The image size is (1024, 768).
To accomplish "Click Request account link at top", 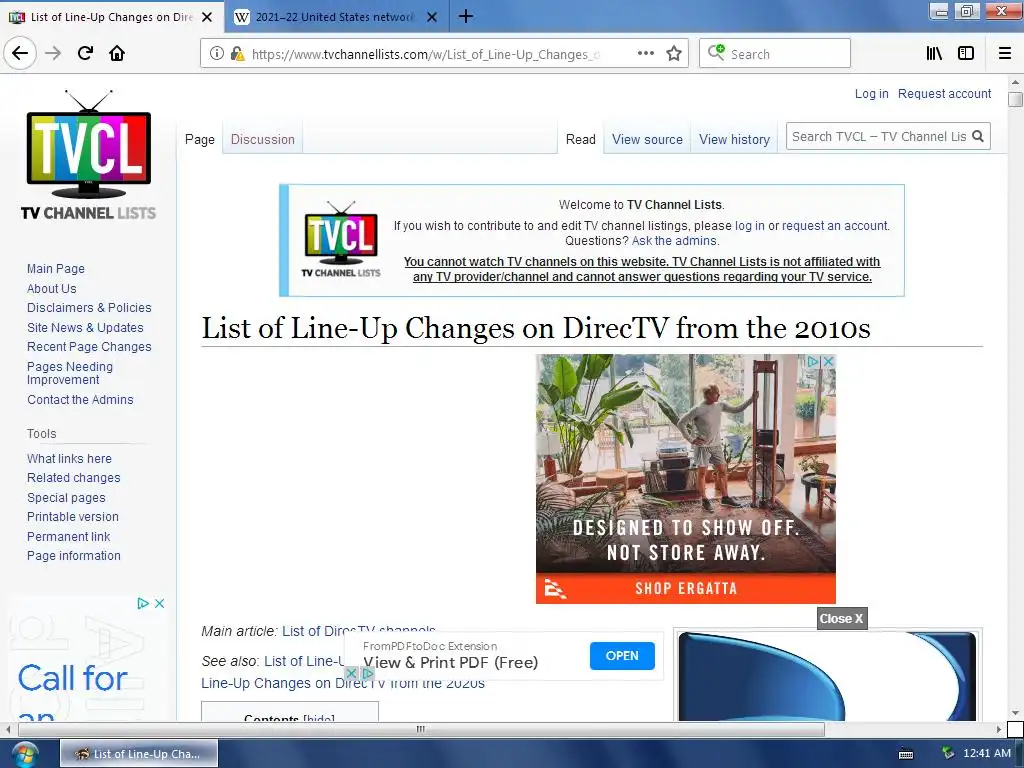I will [944, 93].
